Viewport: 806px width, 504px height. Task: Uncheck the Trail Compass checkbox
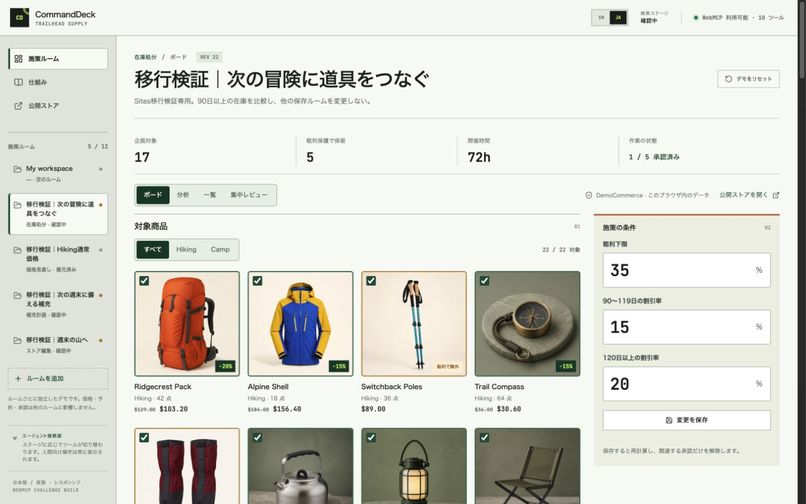point(484,281)
